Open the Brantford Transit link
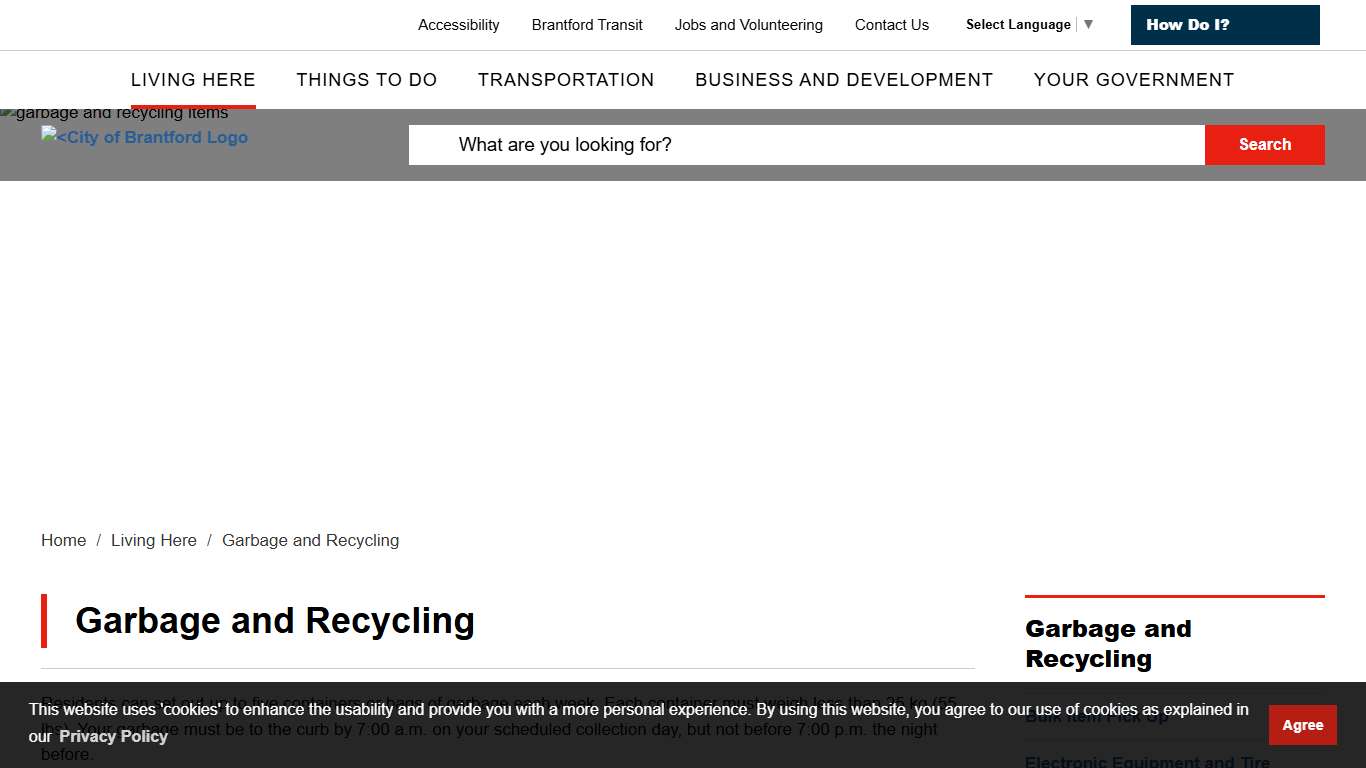 coord(587,24)
